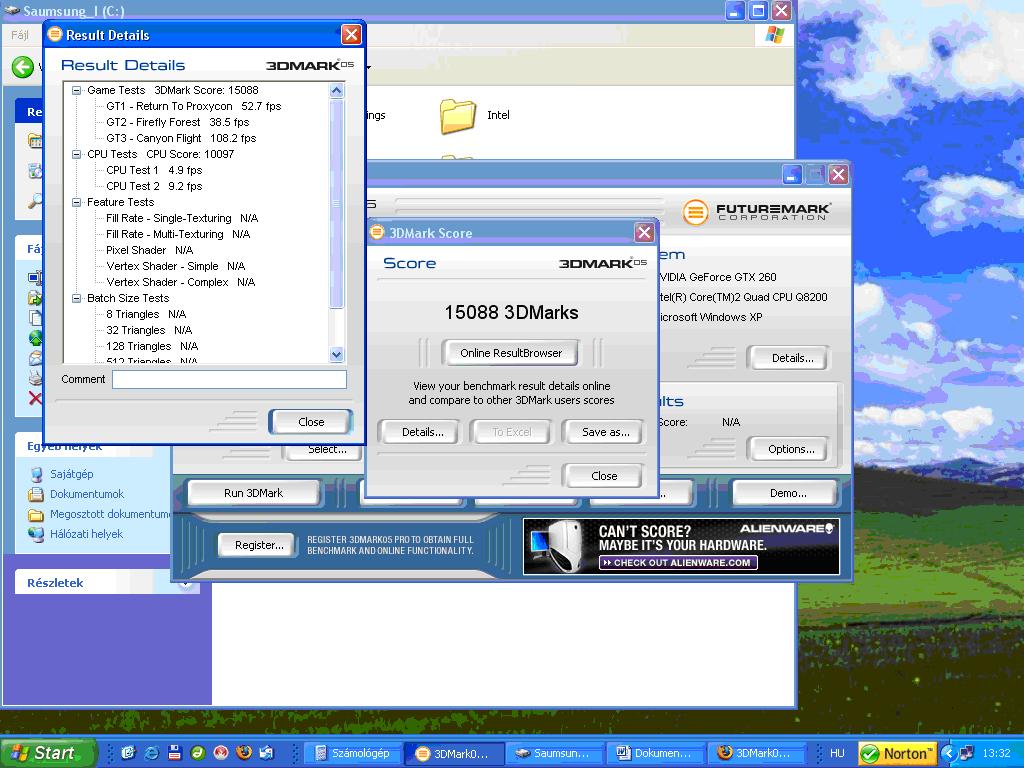
Task: Collapse the Feature Tests tree node
Action: click(x=76, y=202)
